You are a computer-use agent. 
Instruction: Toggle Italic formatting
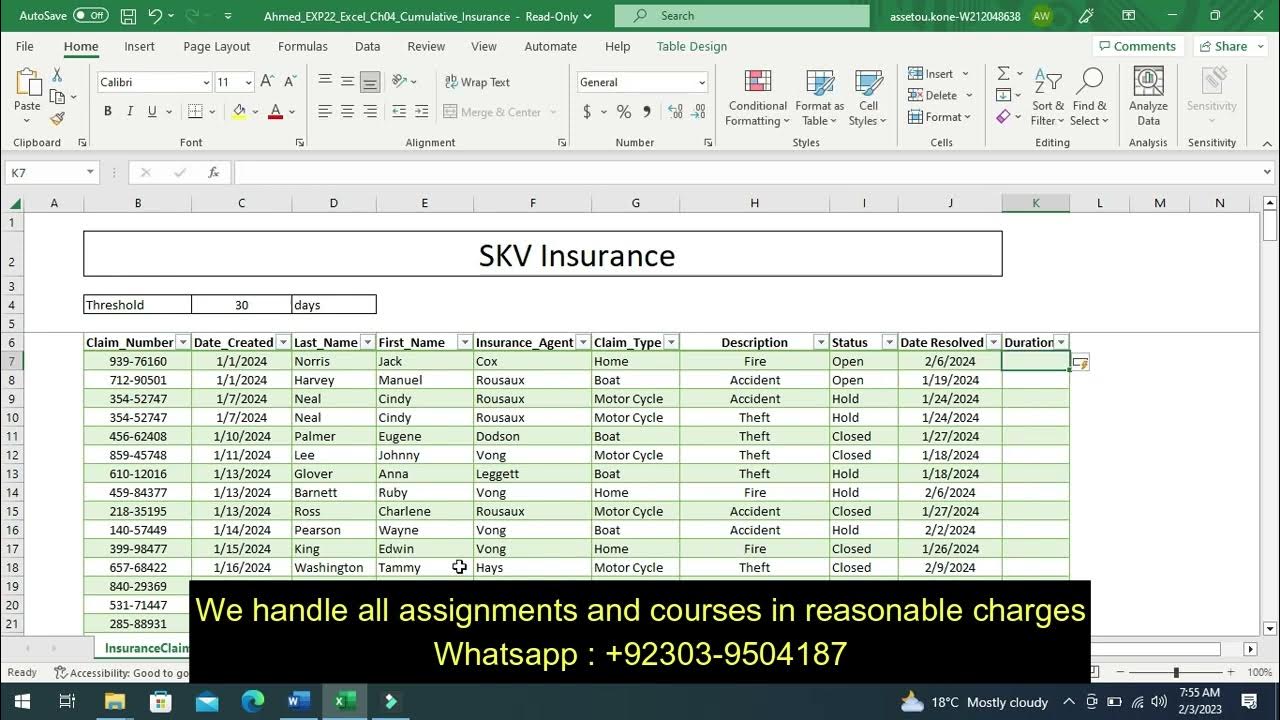[130, 112]
